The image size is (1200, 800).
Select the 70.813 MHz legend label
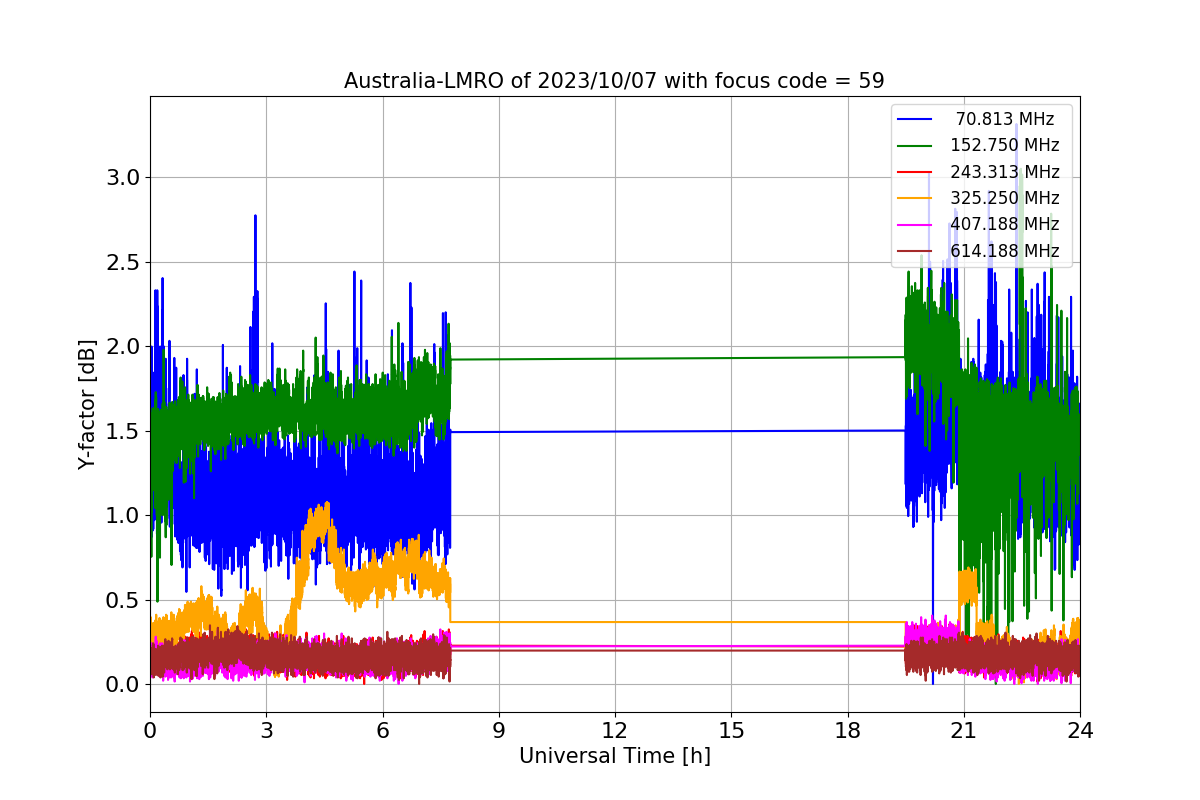coord(1005,119)
